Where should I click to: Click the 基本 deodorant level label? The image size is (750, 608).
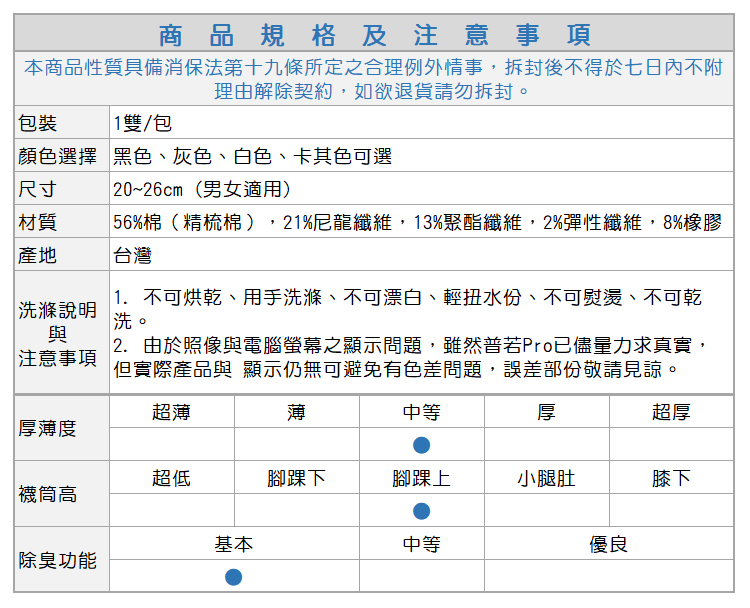click(x=233, y=544)
